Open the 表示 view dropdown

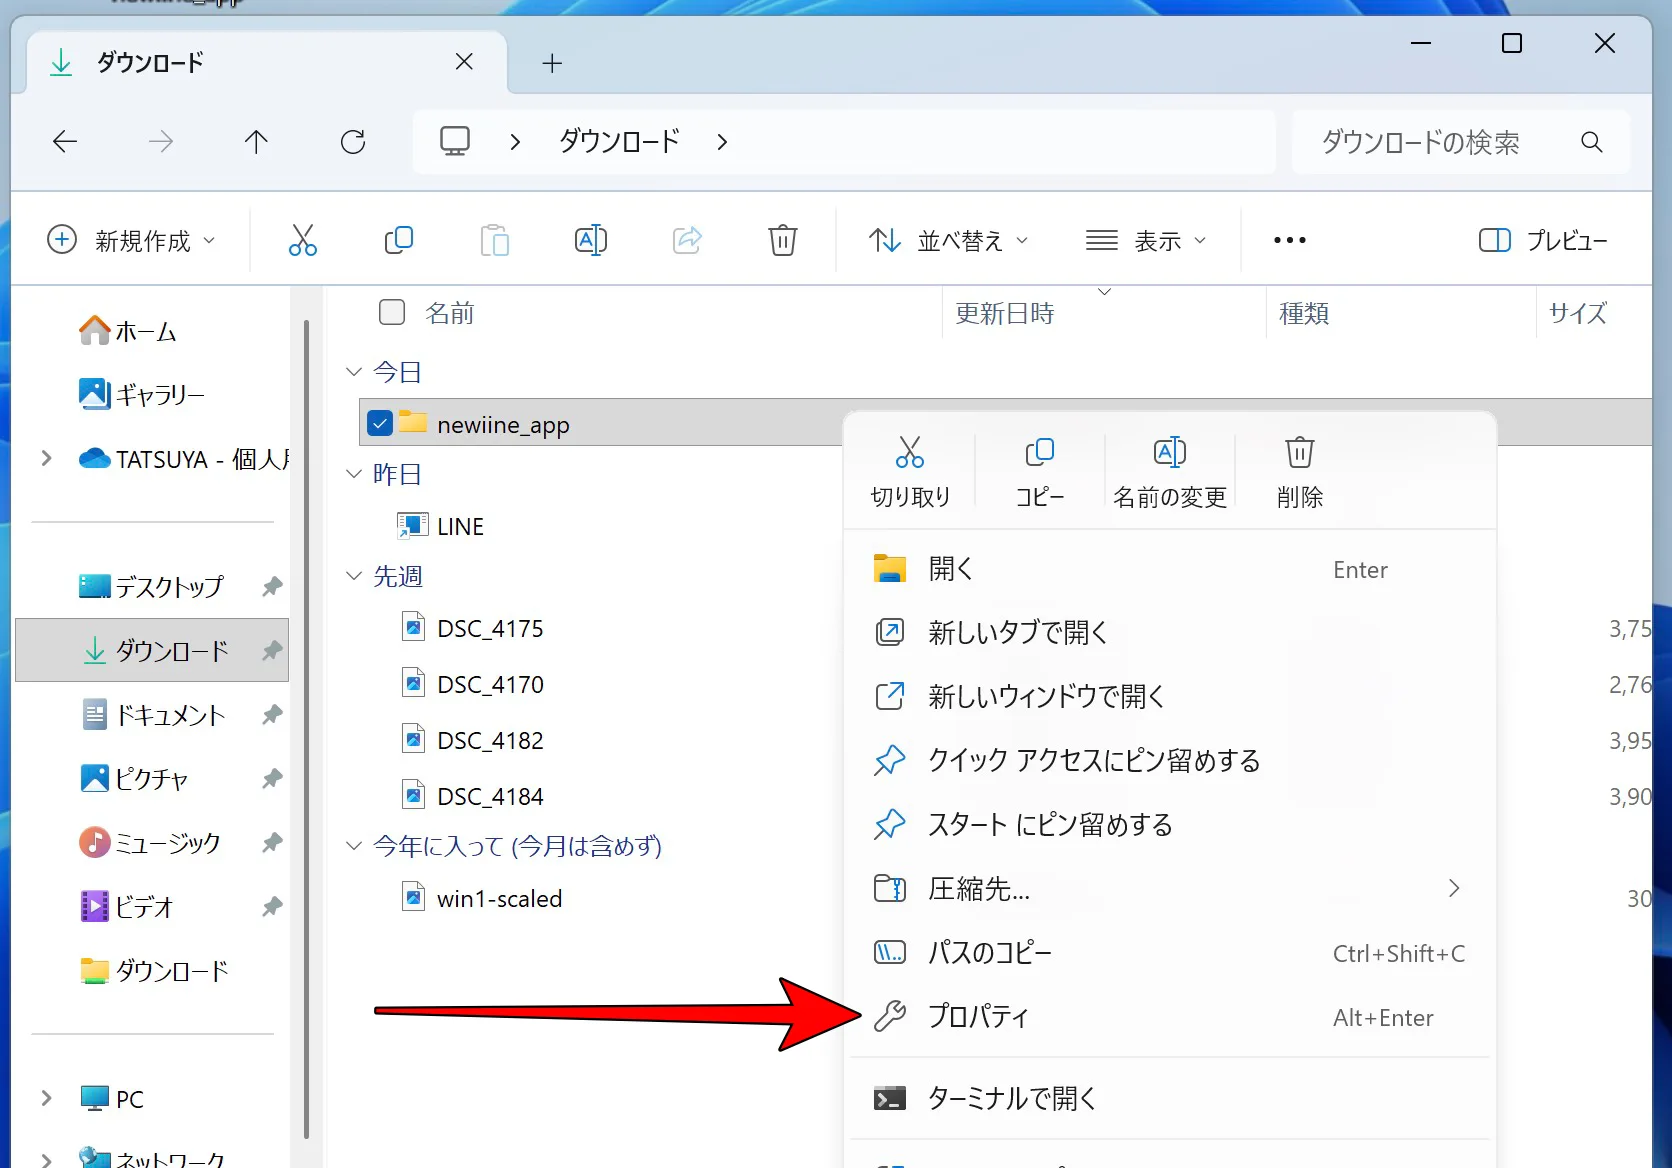tap(1146, 240)
